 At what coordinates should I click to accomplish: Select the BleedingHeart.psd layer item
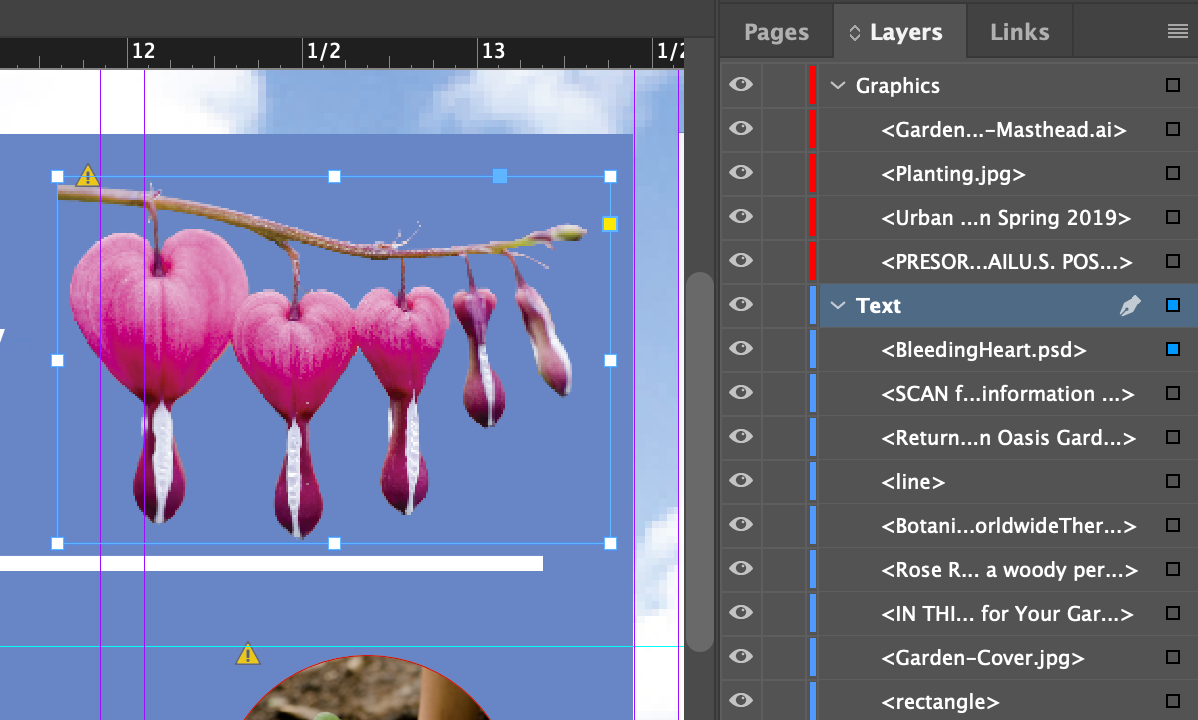tap(983, 350)
